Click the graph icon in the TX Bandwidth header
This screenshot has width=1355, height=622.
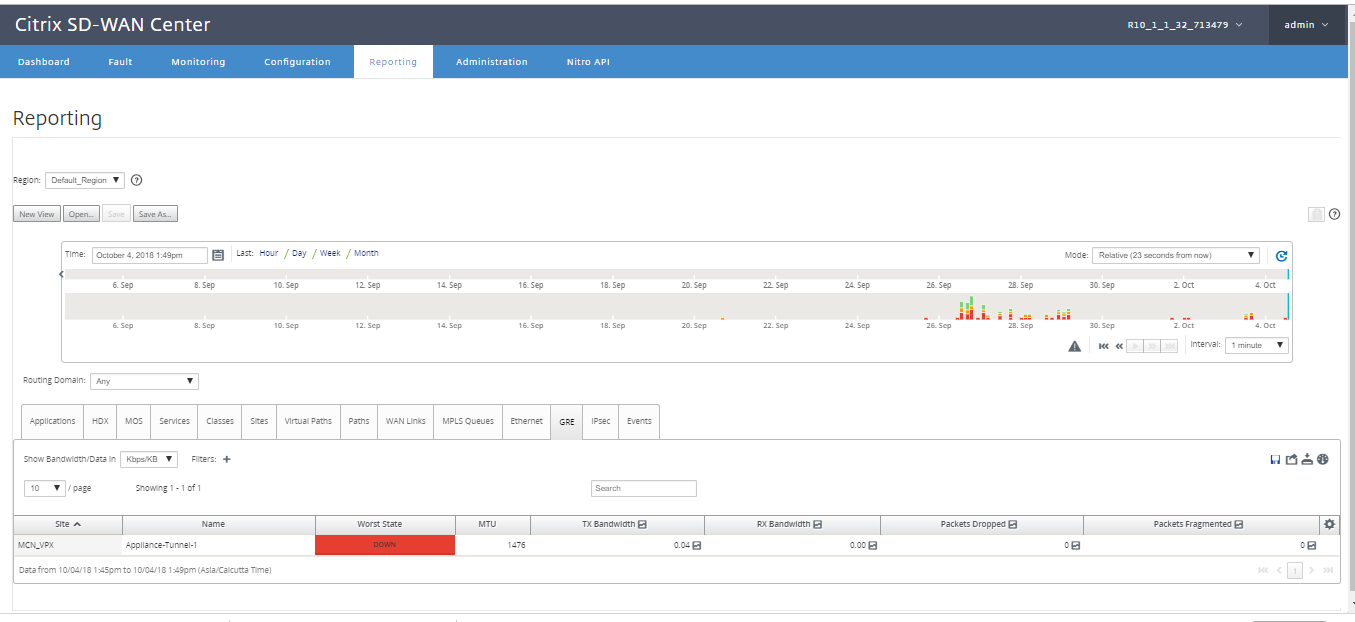[x=642, y=524]
